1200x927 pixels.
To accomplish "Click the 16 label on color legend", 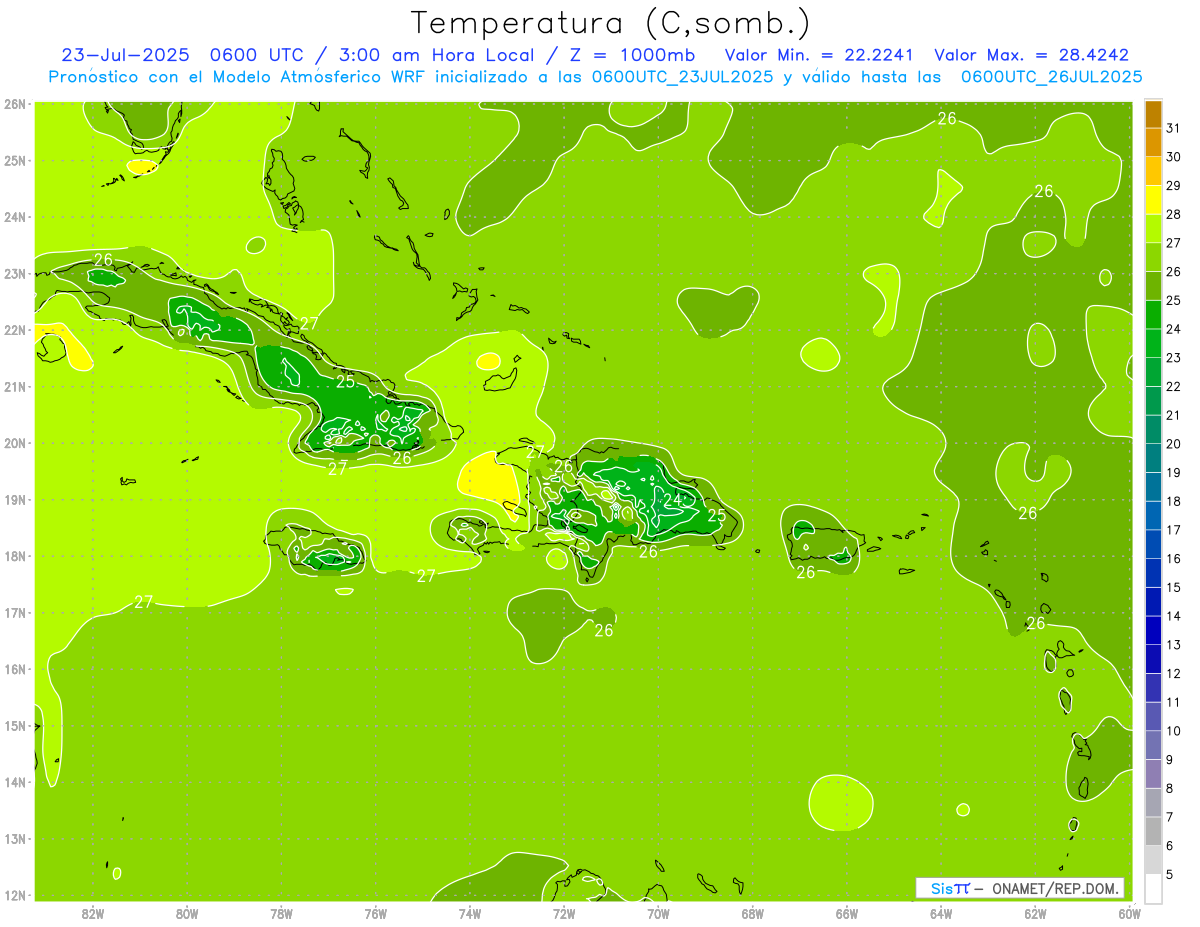I will coord(1173,558).
